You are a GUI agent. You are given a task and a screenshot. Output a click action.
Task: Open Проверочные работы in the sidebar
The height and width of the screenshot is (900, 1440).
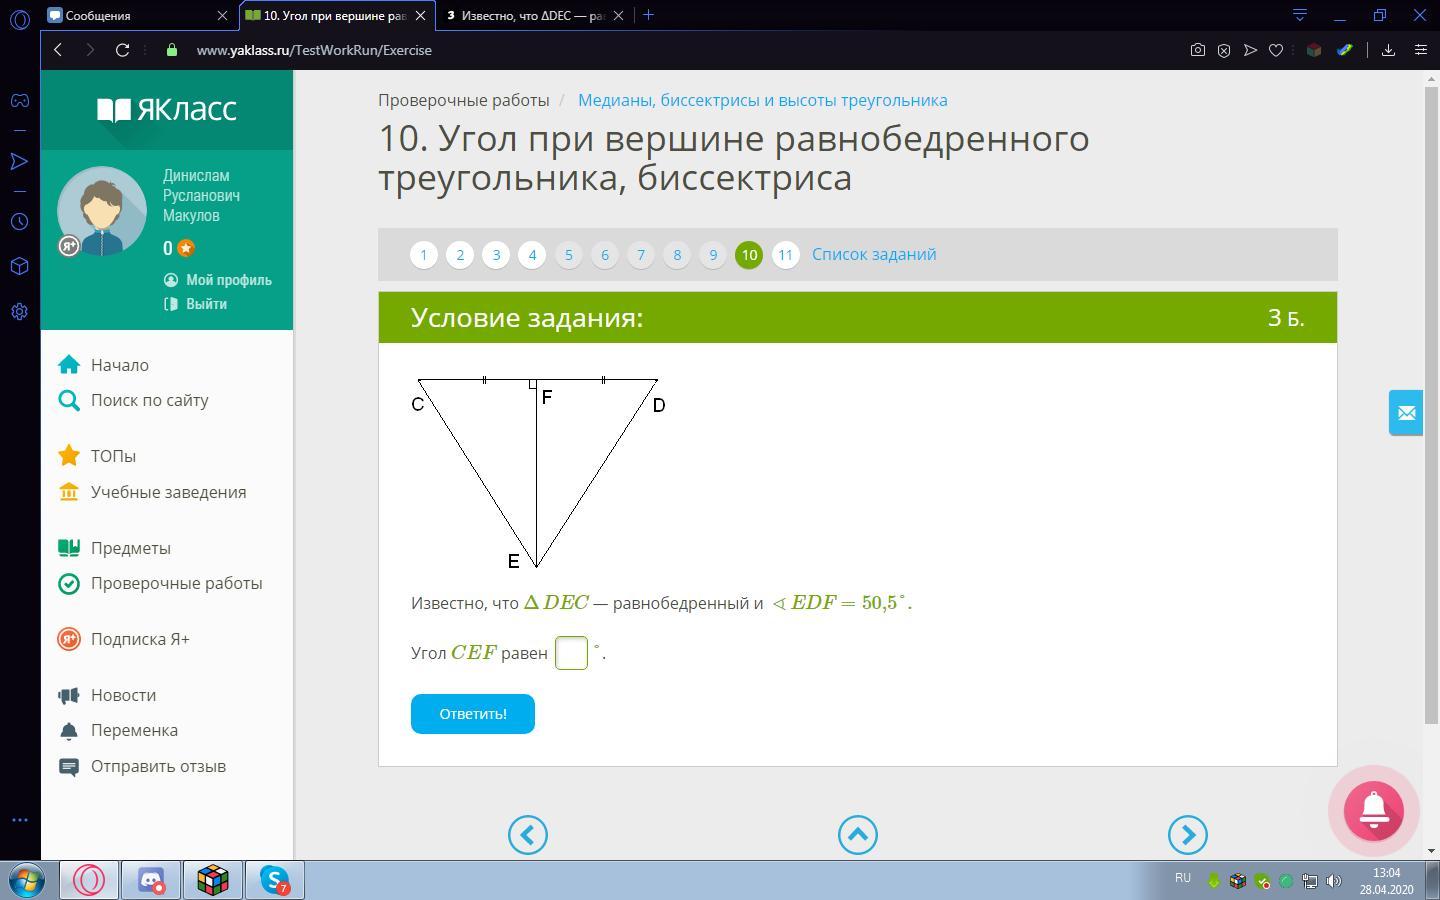[x=176, y=583]
